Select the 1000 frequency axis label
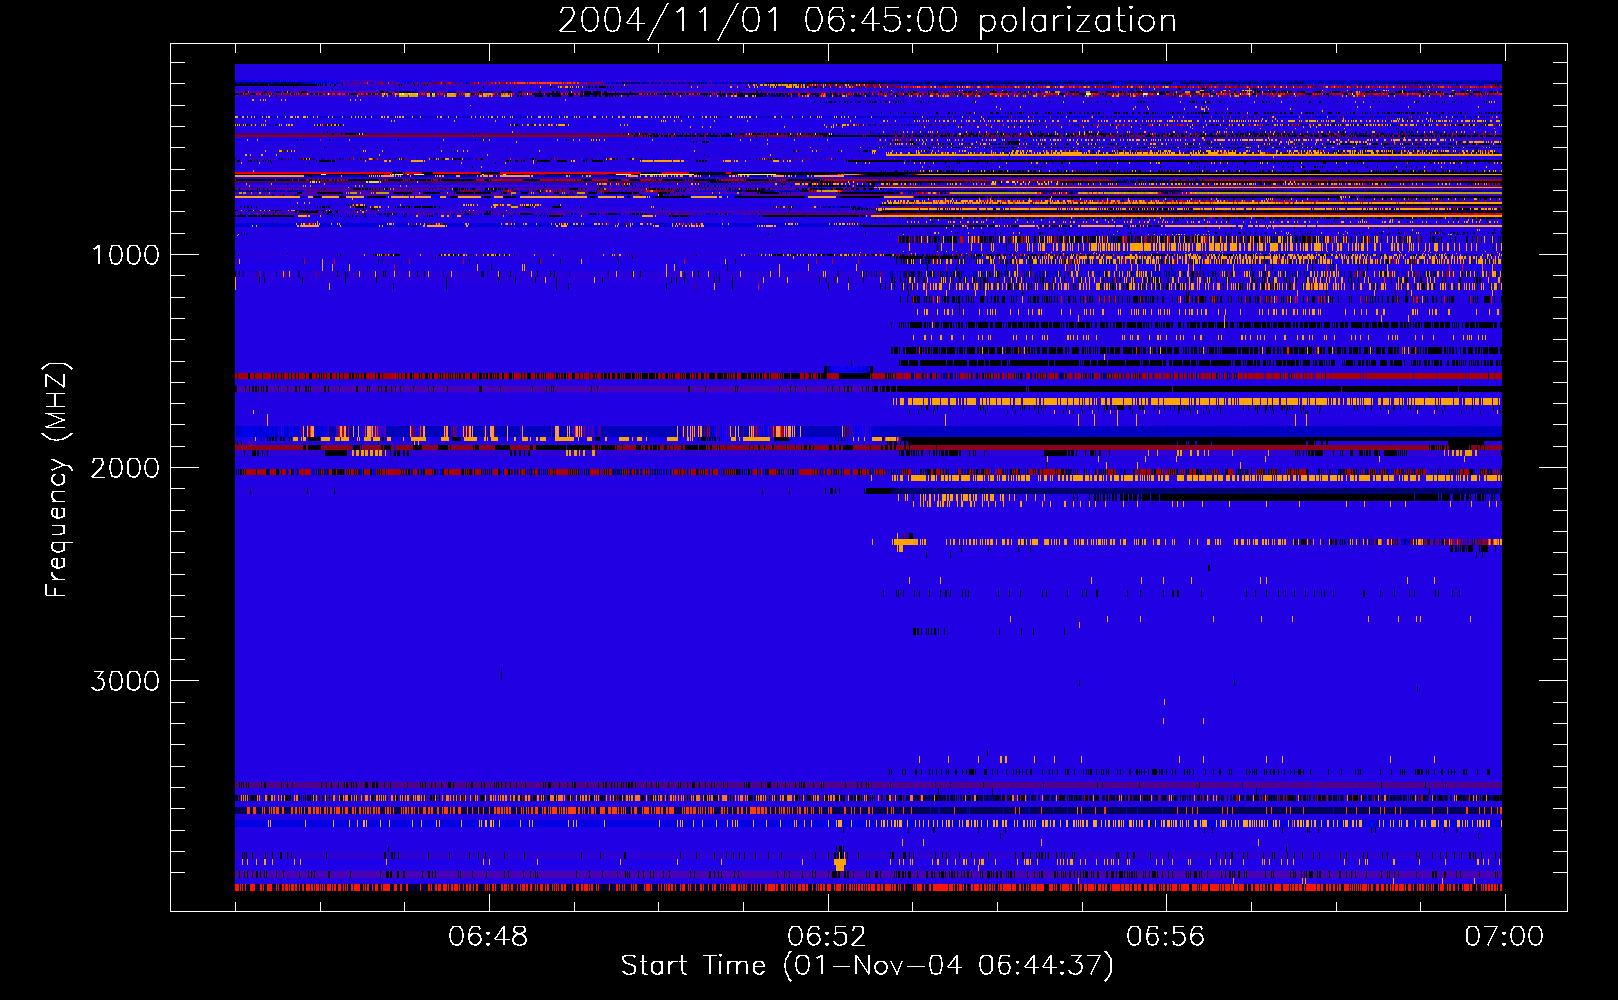The height and width of the screenshot is (1000, 1618). (125, 255)
